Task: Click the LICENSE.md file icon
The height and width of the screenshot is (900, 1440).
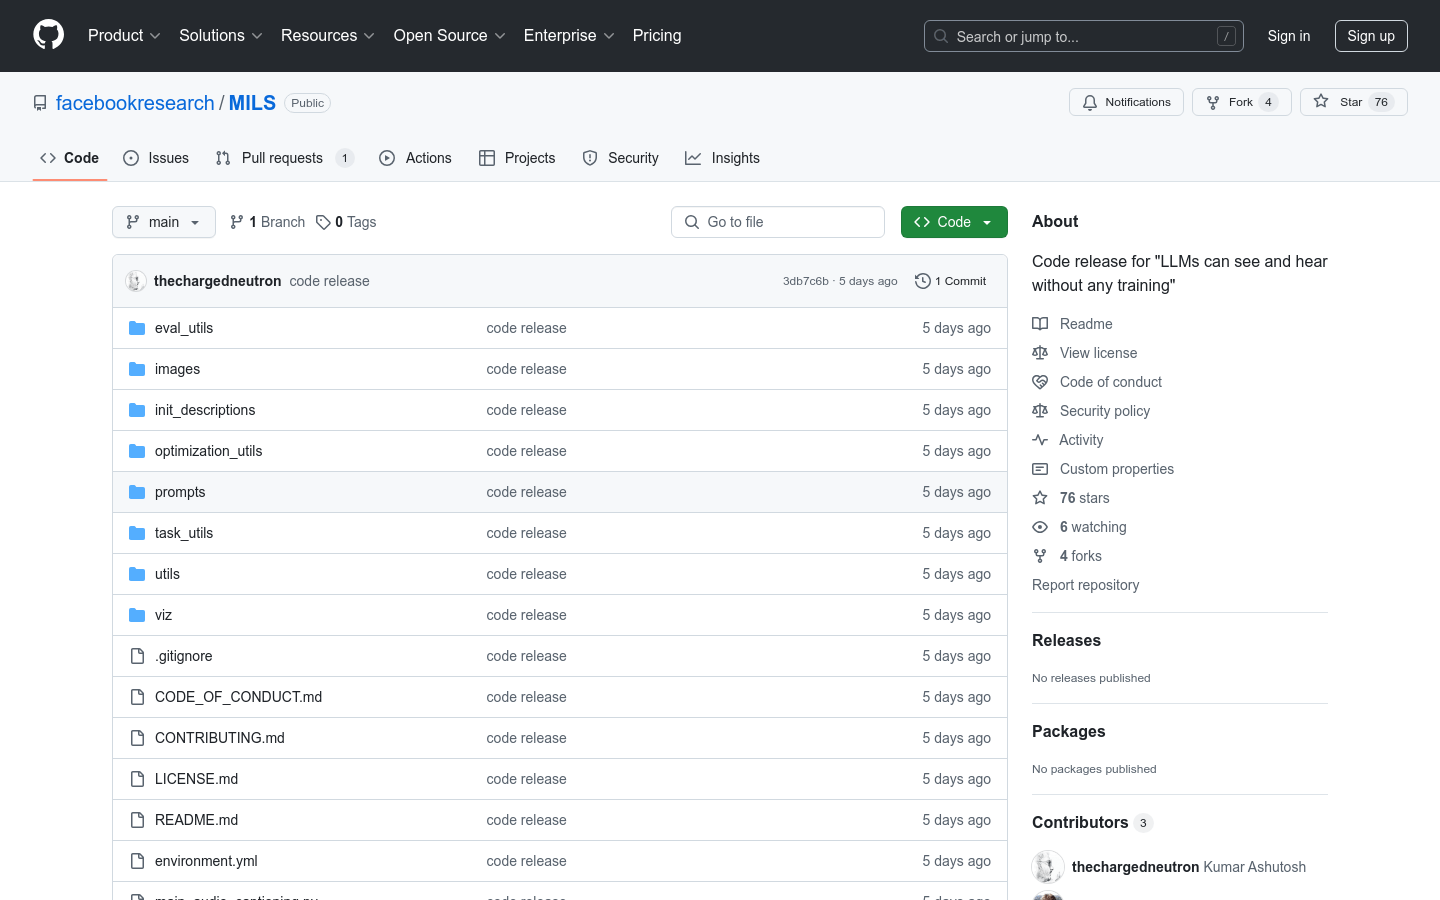Action: pos(137,779)
